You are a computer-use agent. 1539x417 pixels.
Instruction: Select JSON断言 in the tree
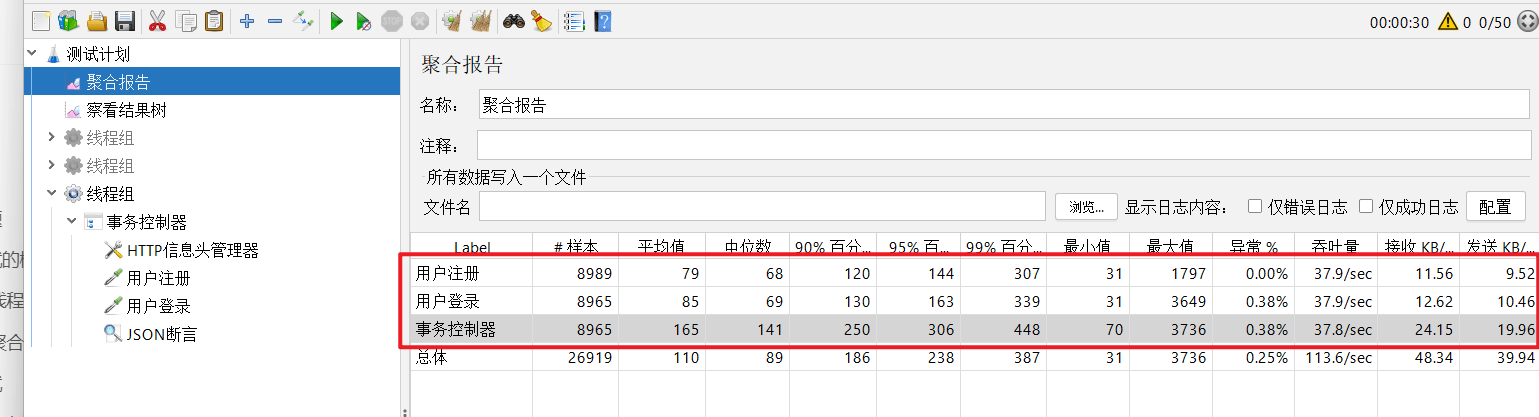161,334
